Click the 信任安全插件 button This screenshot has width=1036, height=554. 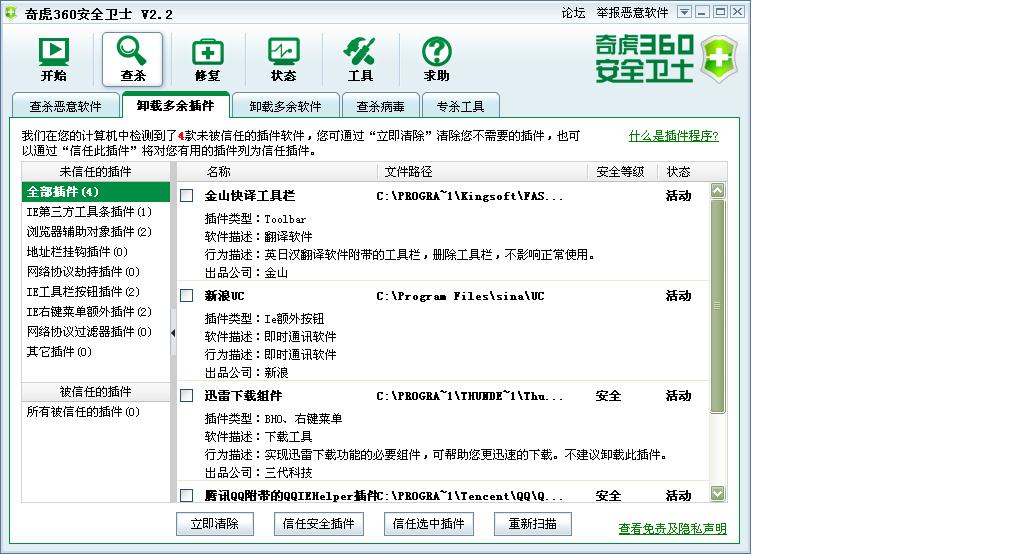pos(318,524)
